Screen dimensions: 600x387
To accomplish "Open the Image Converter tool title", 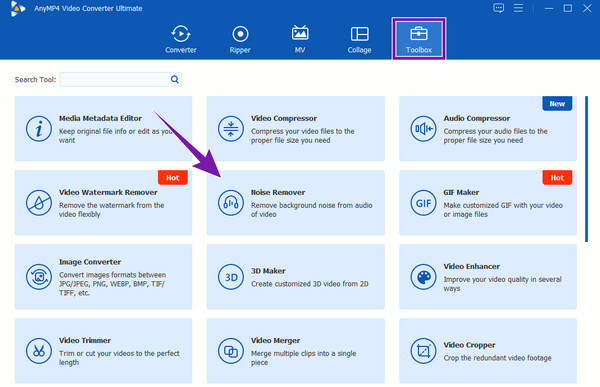I will pos(90,262).
